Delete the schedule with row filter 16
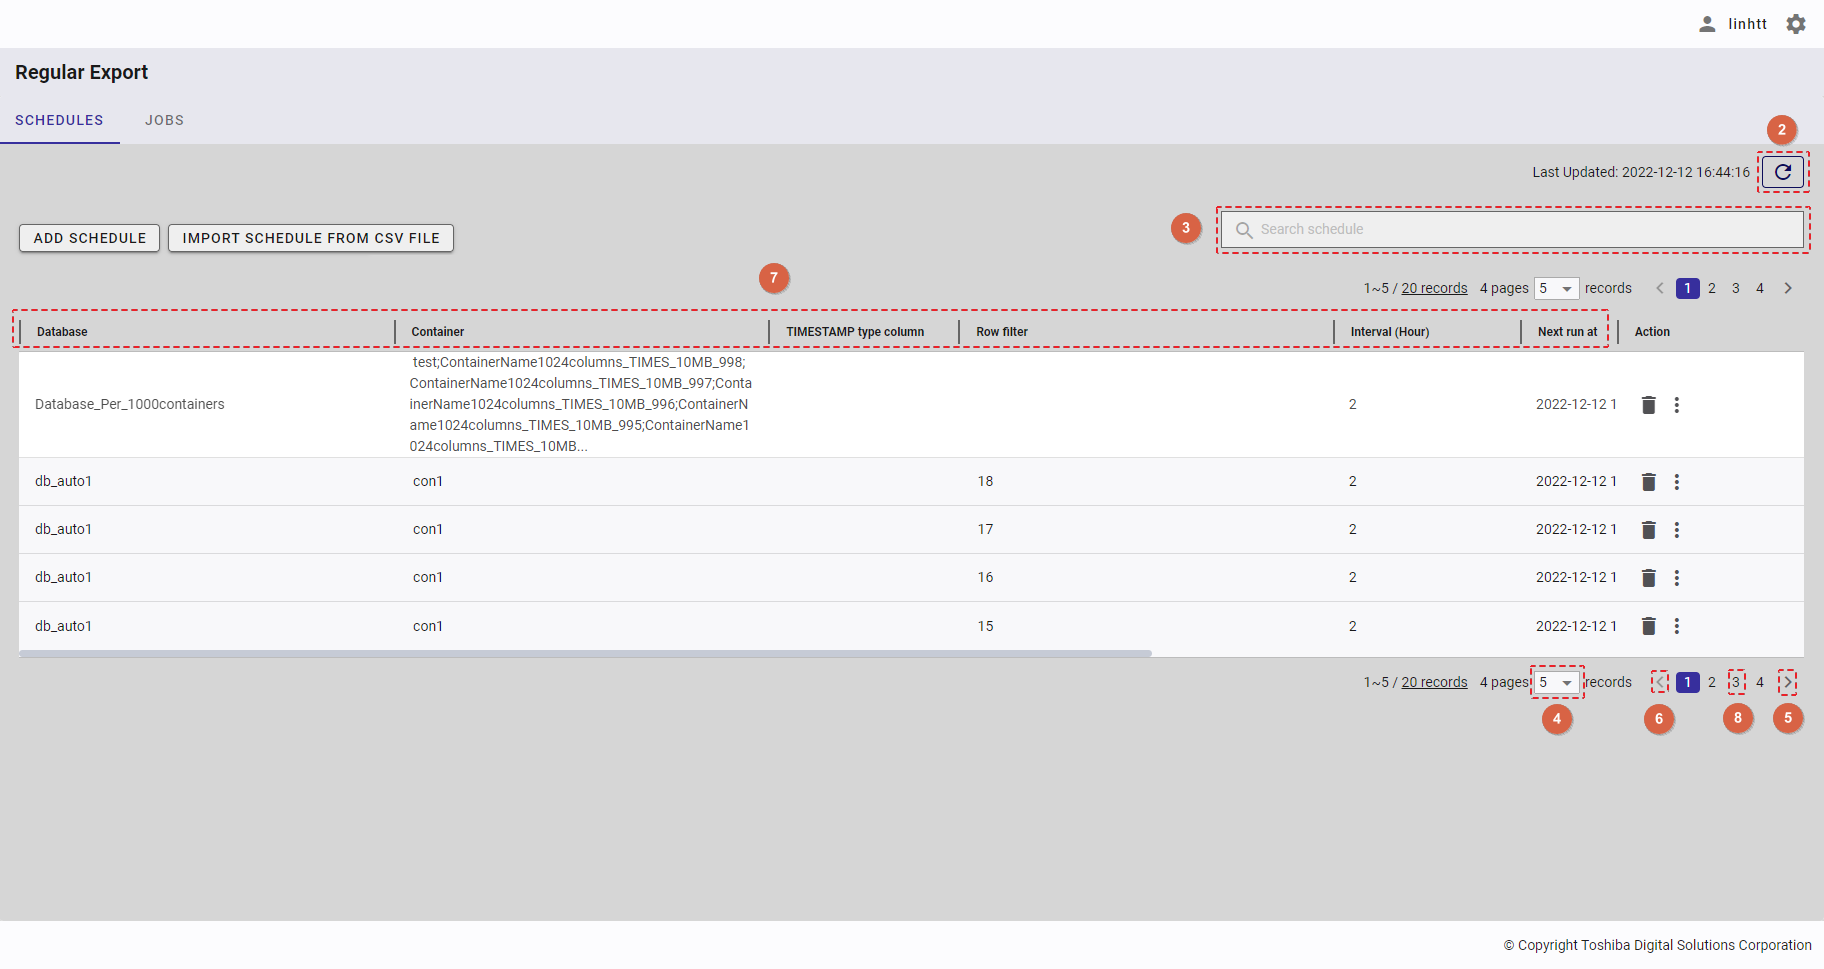1824x969 pixels. click(x=1648, y=578)
